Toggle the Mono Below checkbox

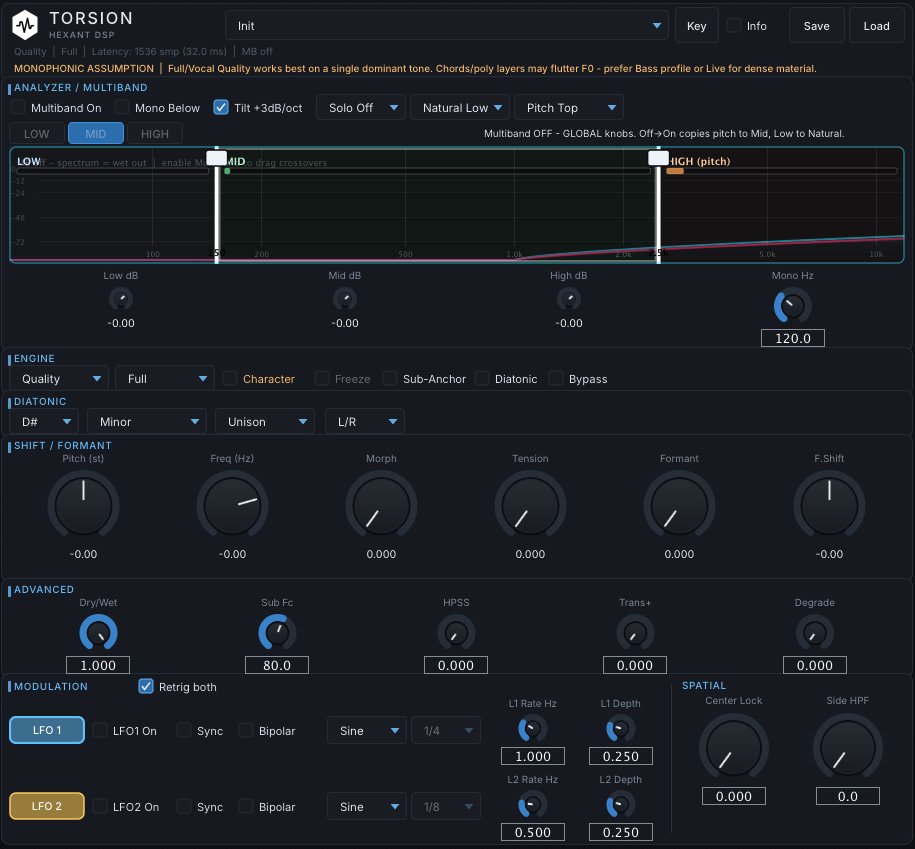(122, 107)
